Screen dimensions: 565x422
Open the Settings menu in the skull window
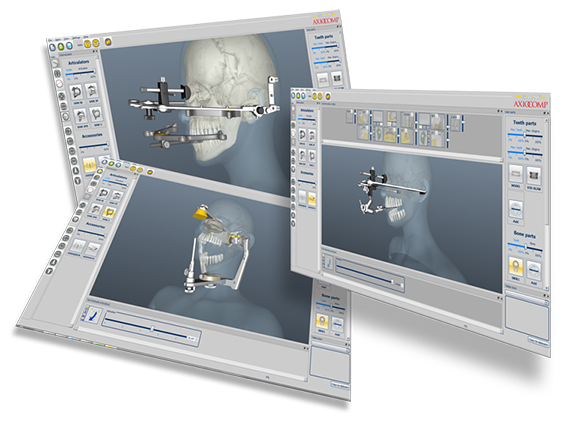(x=76, y=38)
